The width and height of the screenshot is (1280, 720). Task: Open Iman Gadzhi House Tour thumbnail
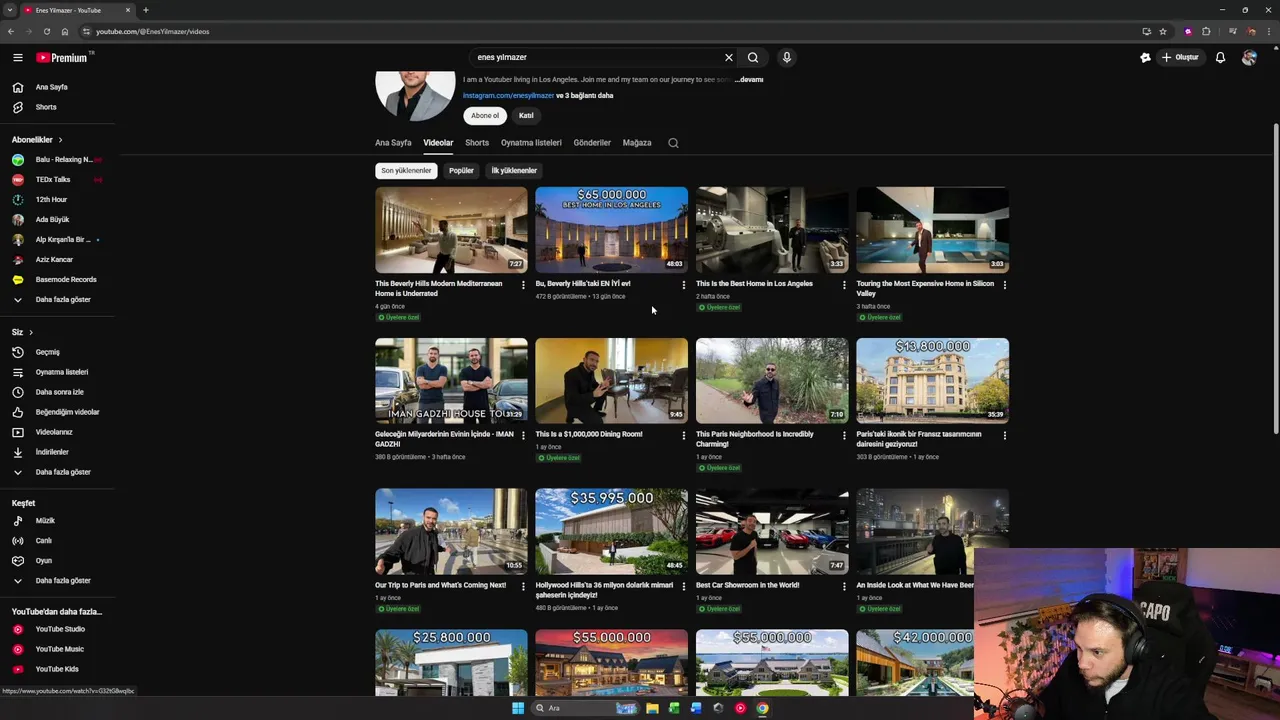click(451, 381)
